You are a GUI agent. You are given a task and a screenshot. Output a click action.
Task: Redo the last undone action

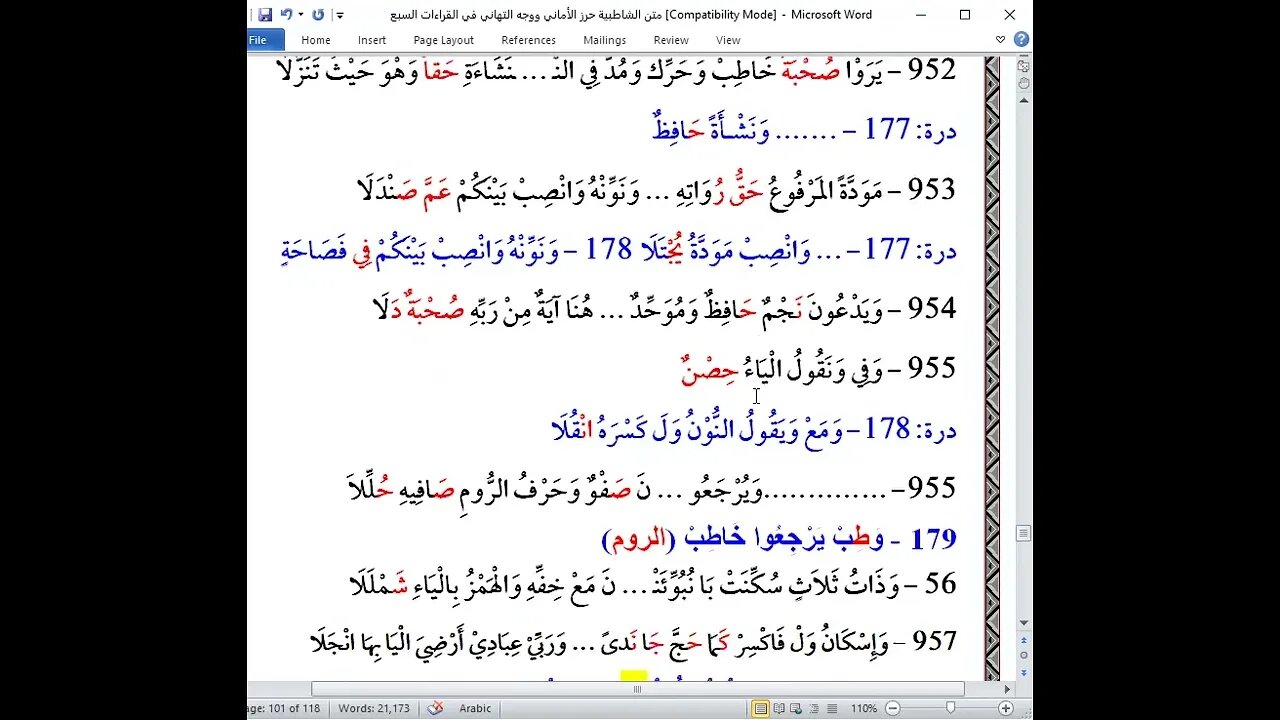click(x=318, y=15)
